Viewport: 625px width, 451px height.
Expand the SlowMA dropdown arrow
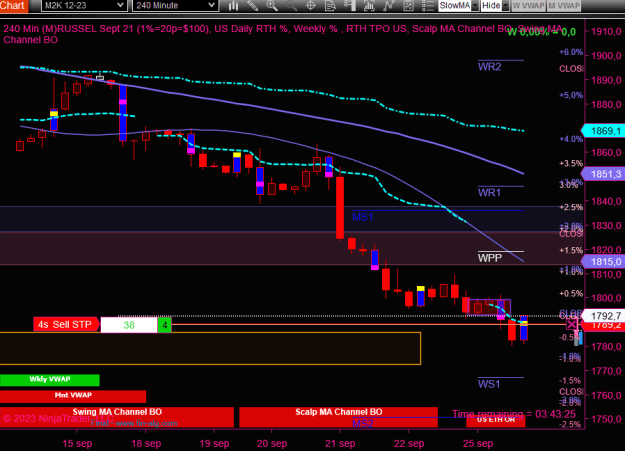475,6
